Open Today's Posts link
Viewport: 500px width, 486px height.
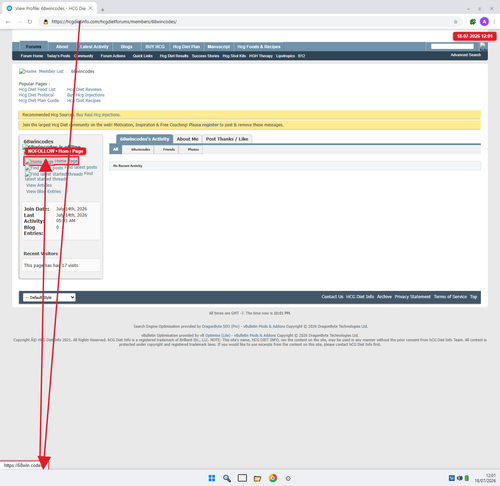(x=58, y=56)
